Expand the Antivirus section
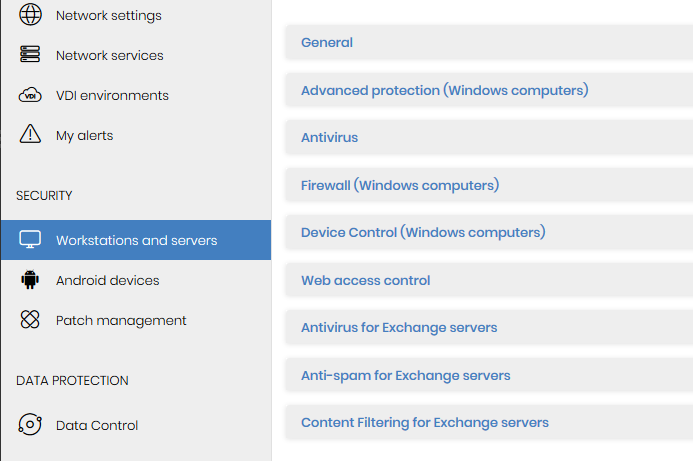This screenshot has height=461, width=693. (x=489, y=137)
